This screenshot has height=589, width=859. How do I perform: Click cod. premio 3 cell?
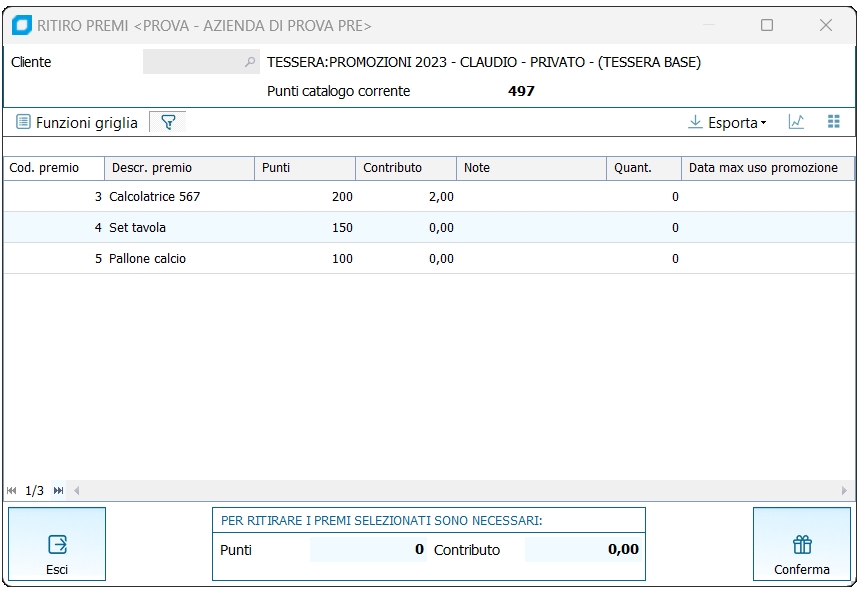54,197
